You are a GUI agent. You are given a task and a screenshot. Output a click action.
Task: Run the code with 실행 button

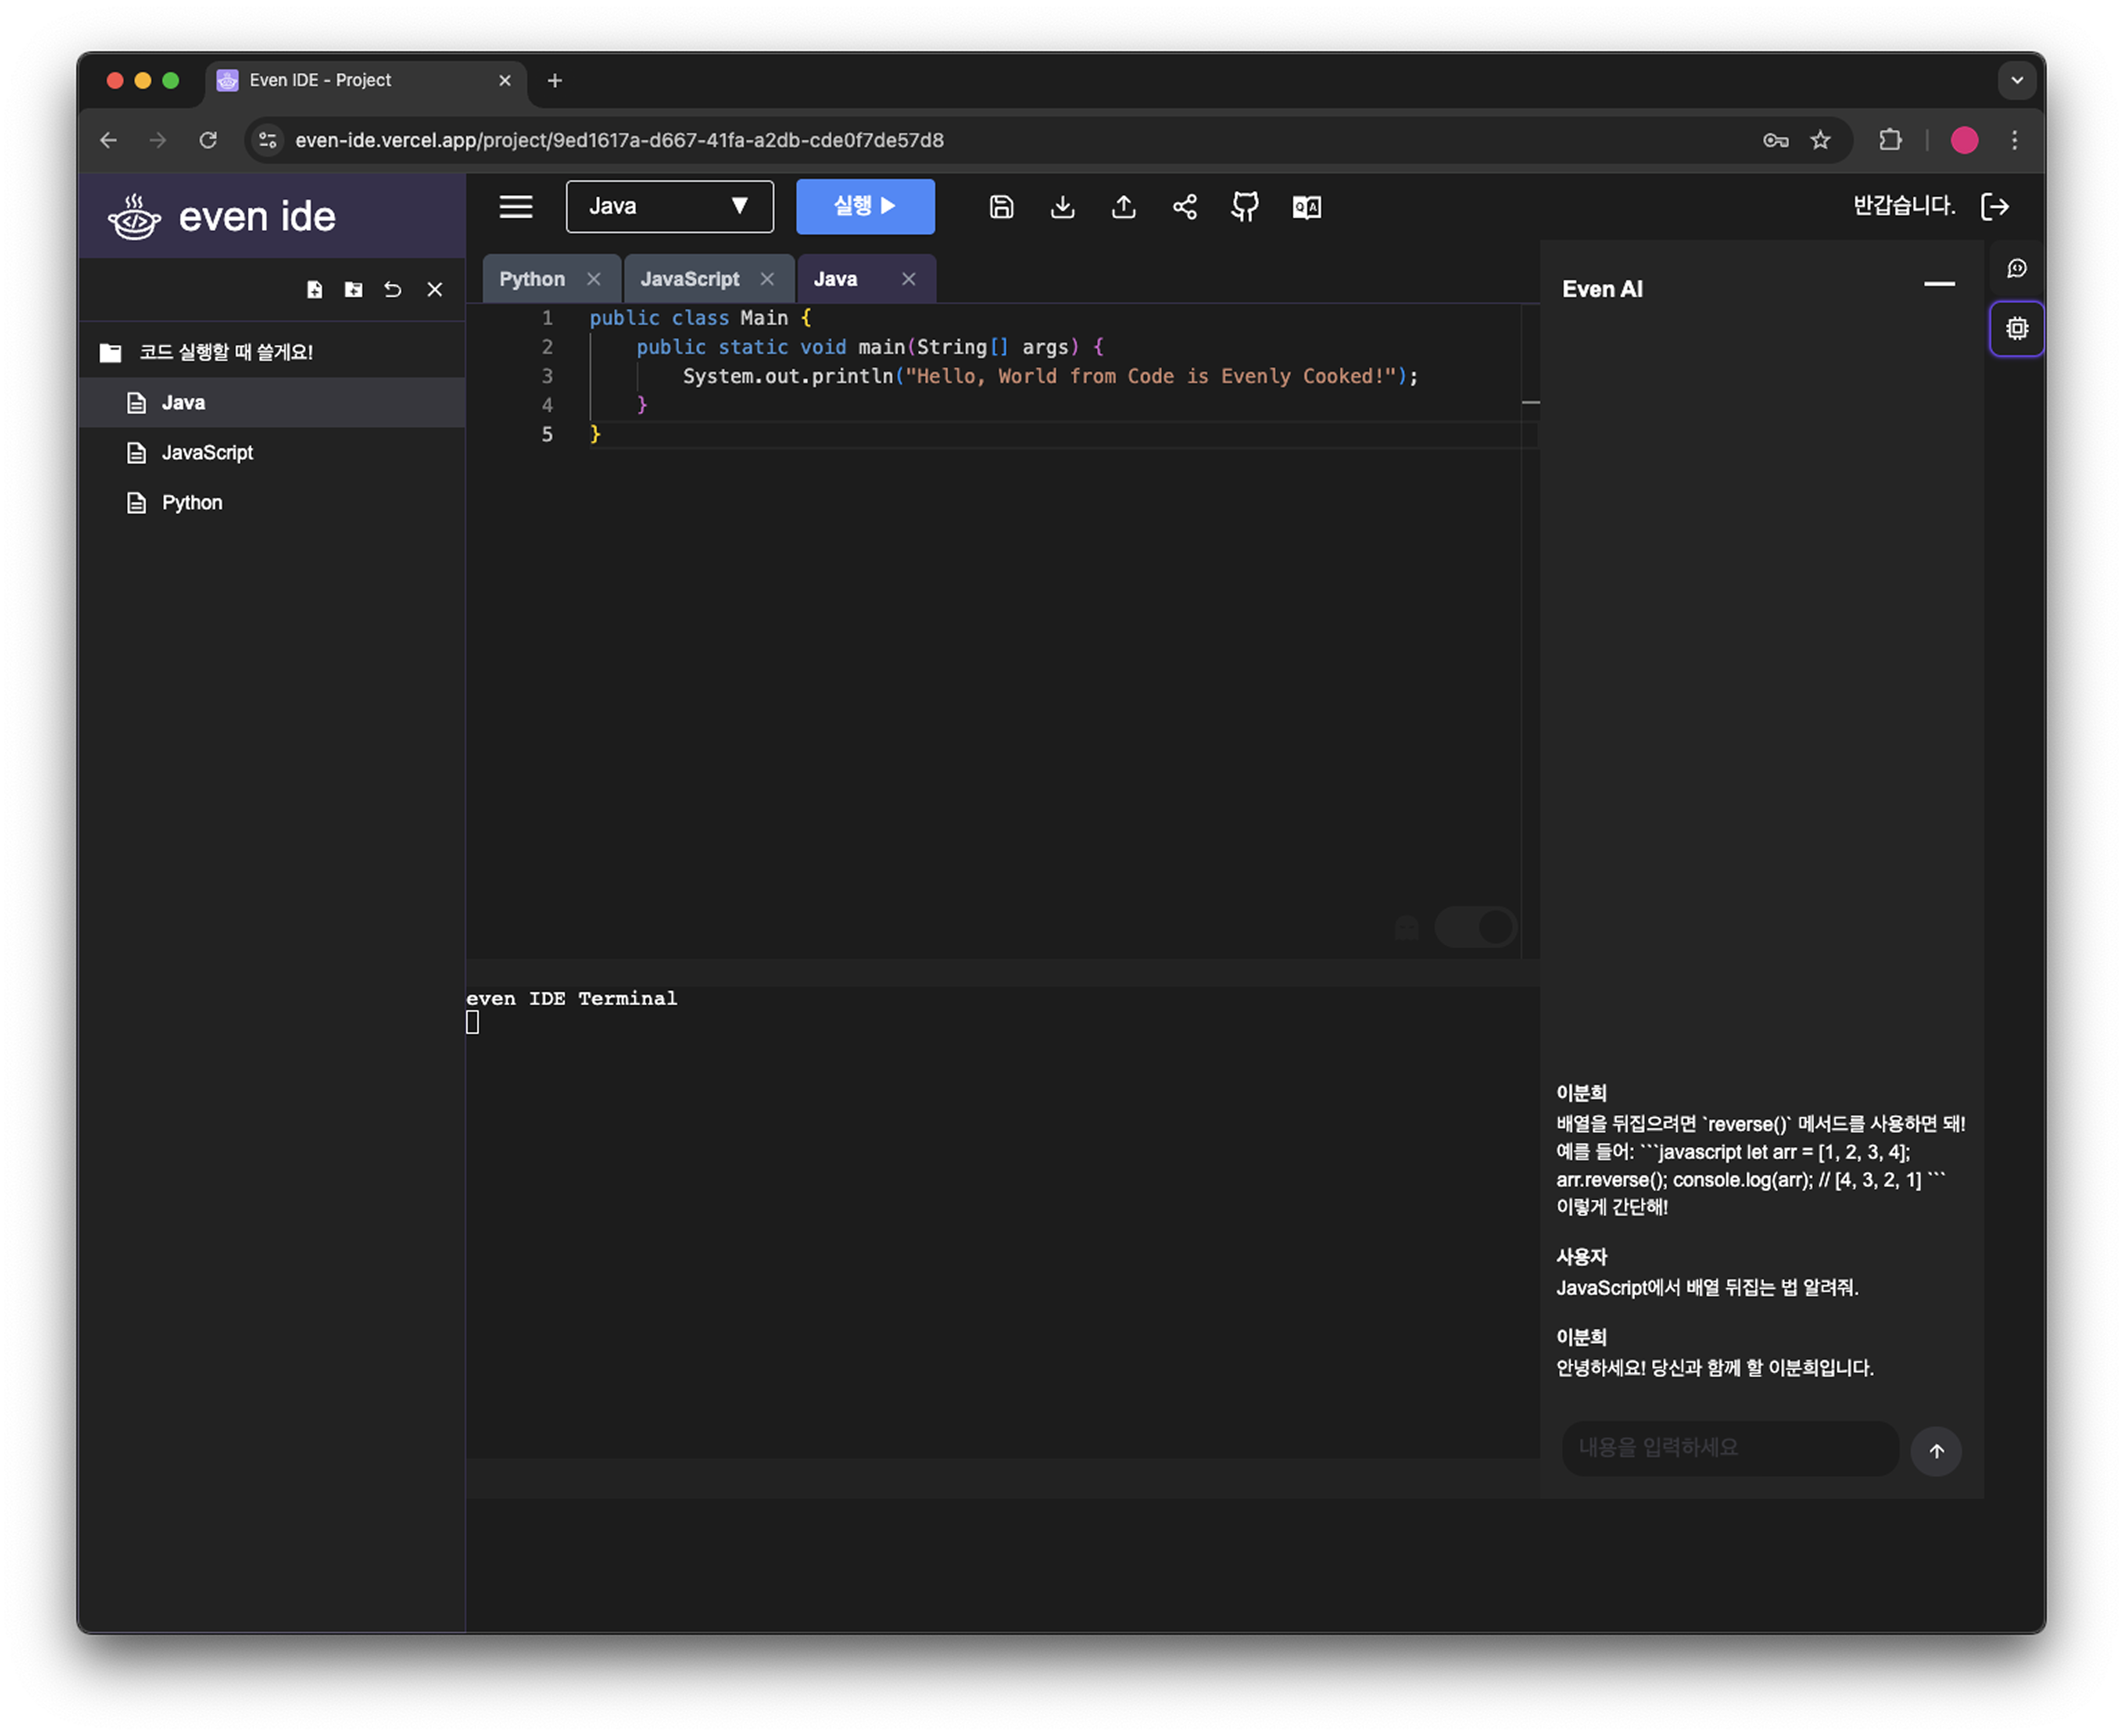click(865, 206)
